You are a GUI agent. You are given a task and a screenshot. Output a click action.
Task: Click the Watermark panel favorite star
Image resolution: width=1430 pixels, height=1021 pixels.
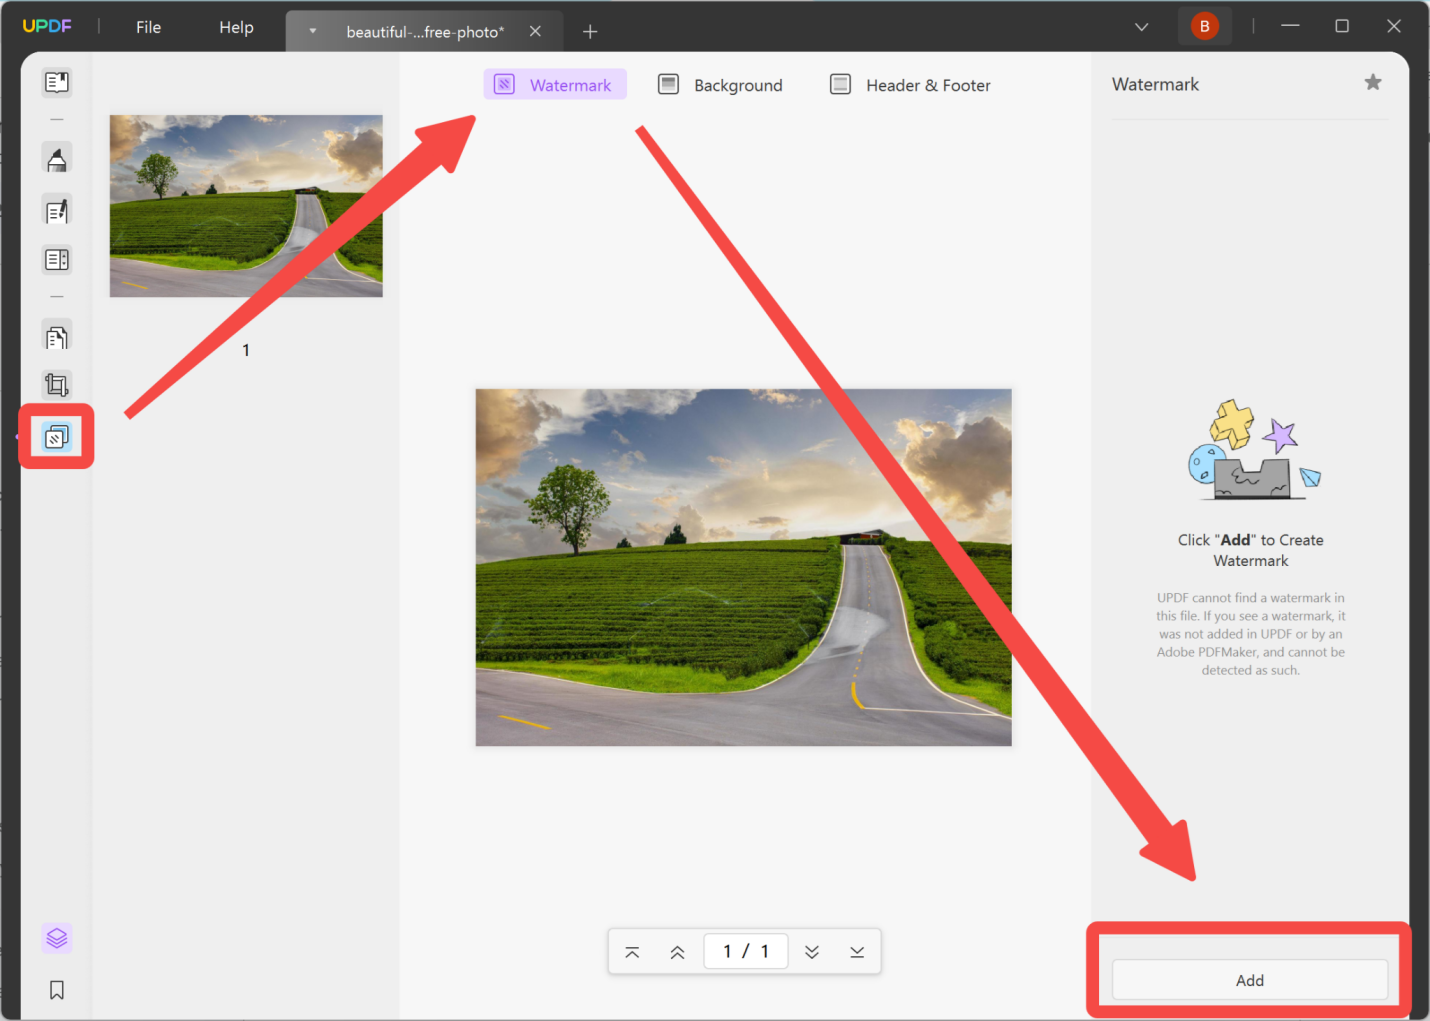click(1372, 82)
